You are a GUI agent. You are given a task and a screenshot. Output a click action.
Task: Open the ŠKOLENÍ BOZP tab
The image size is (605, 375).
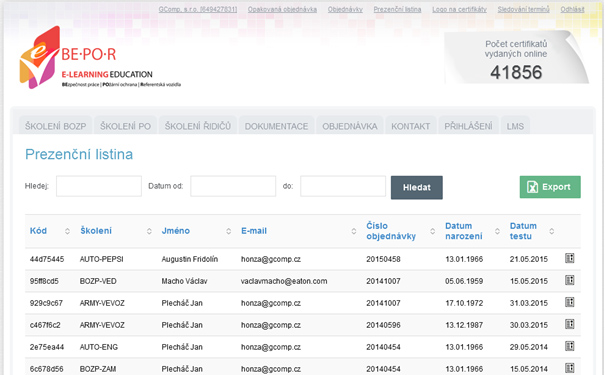click(56, 126)
